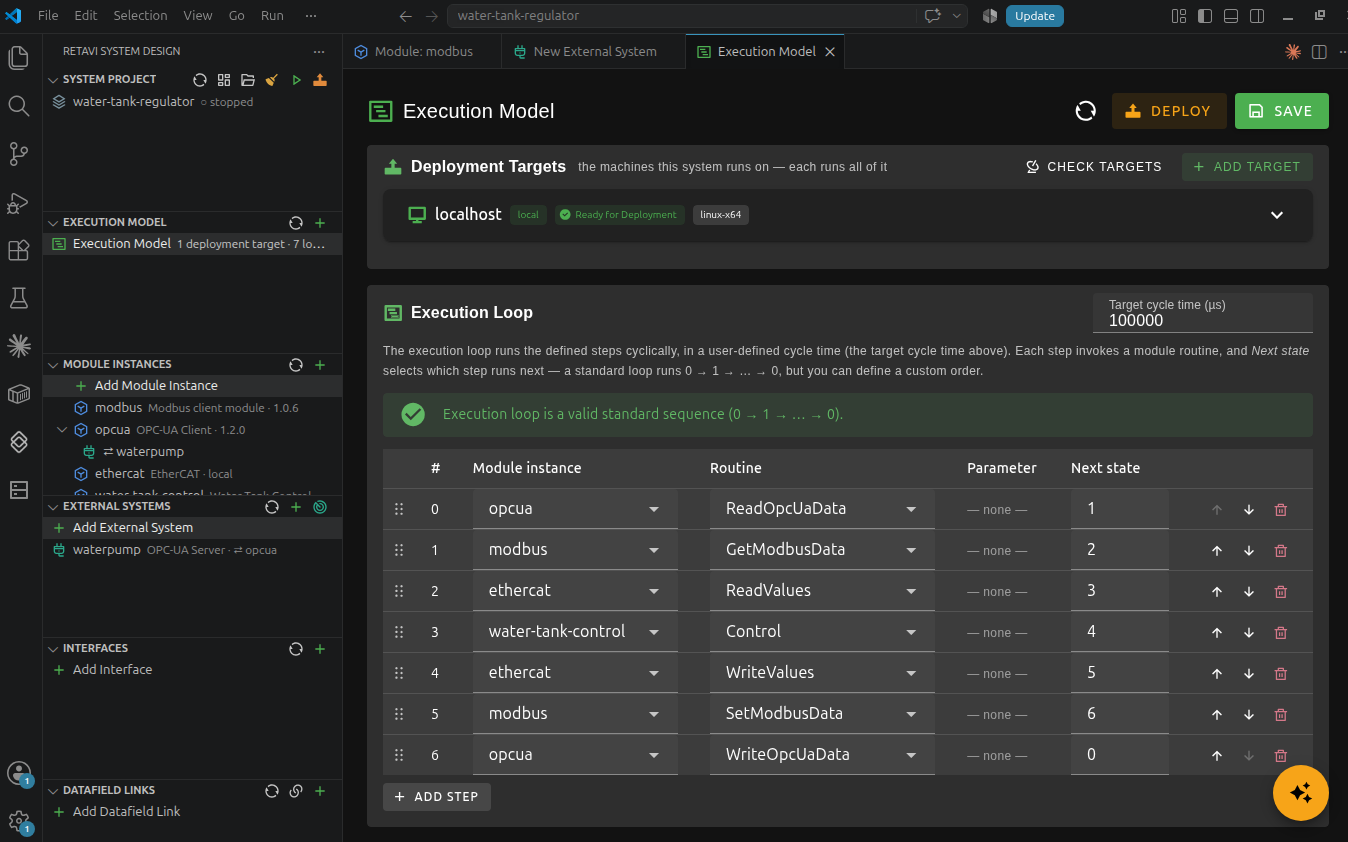Click the command center search box
Screen dimensions: 1348x842
point(681,16)
